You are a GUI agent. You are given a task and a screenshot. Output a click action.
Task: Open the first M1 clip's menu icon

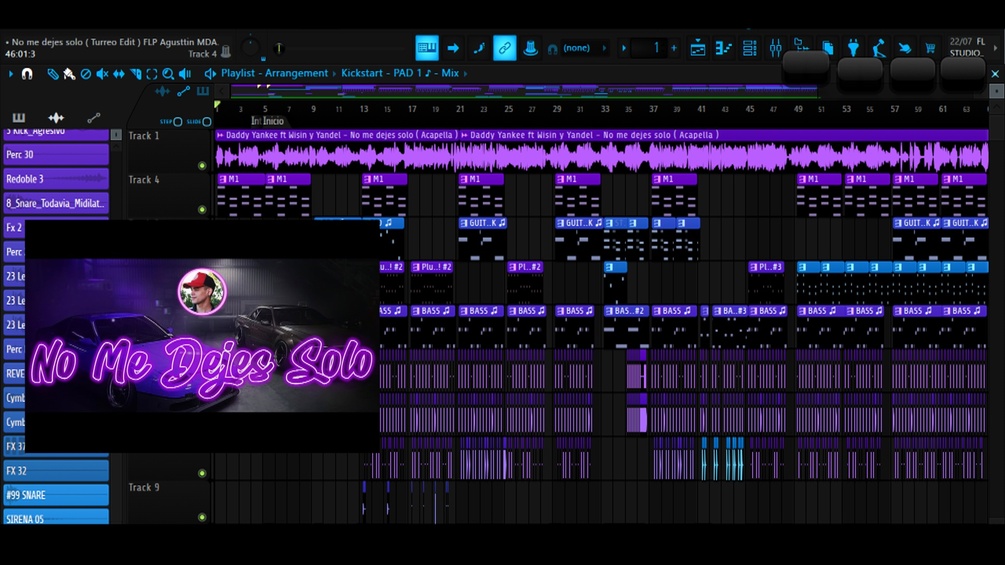[x=222, y=179]
